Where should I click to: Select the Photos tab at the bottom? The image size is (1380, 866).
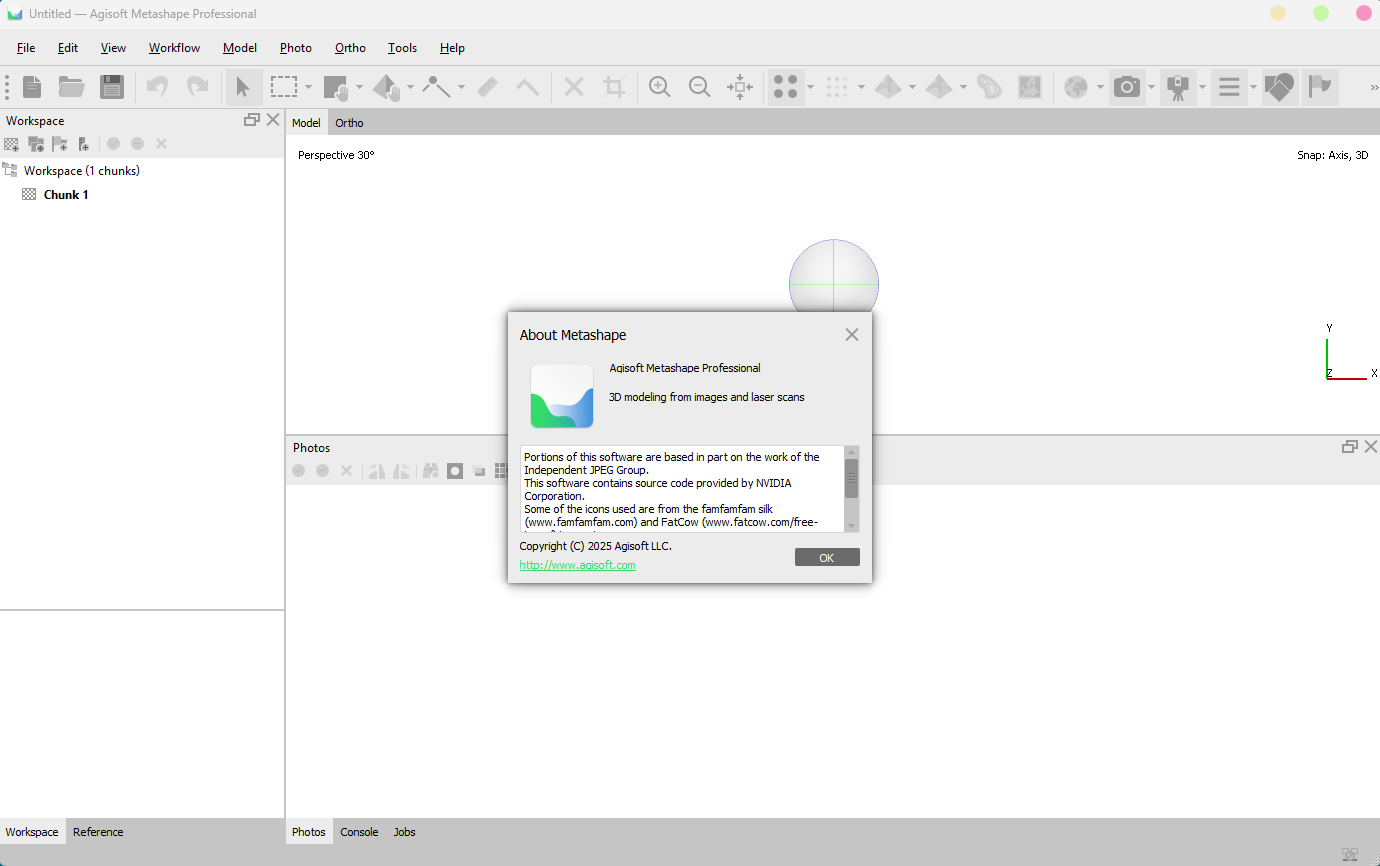click(x=309, y=832)
